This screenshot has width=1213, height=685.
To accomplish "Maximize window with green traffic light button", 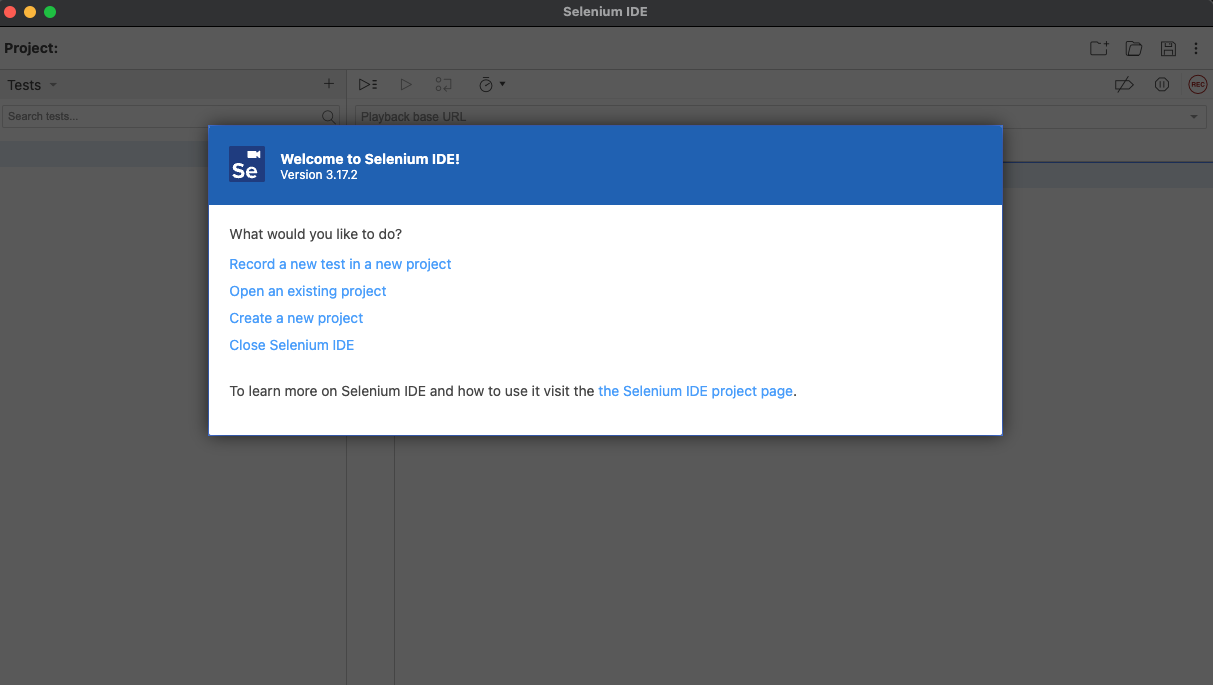I will tap(50, 12).
